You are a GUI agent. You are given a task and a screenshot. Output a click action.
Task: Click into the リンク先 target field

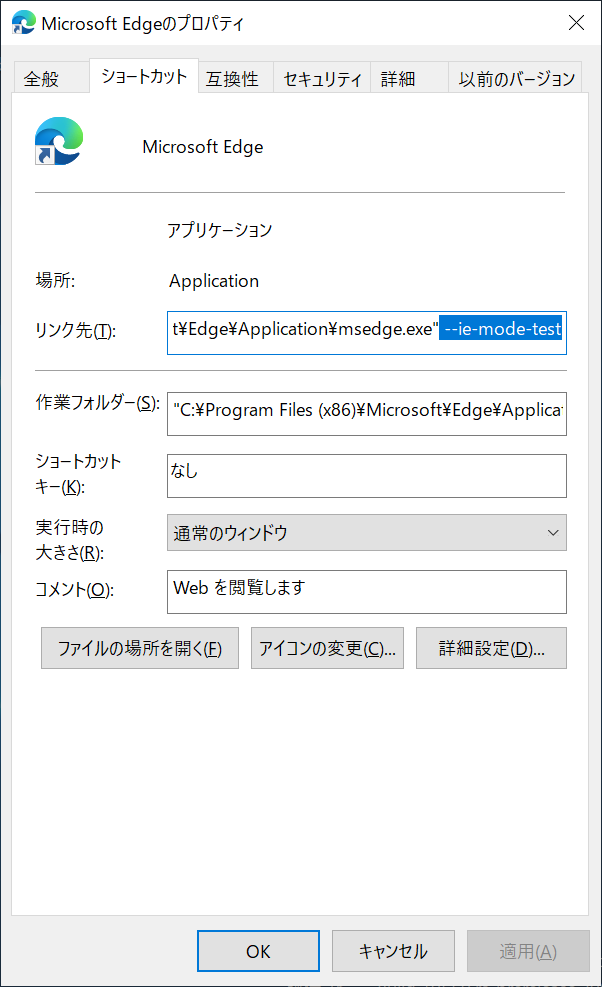(x=366, y=332)
